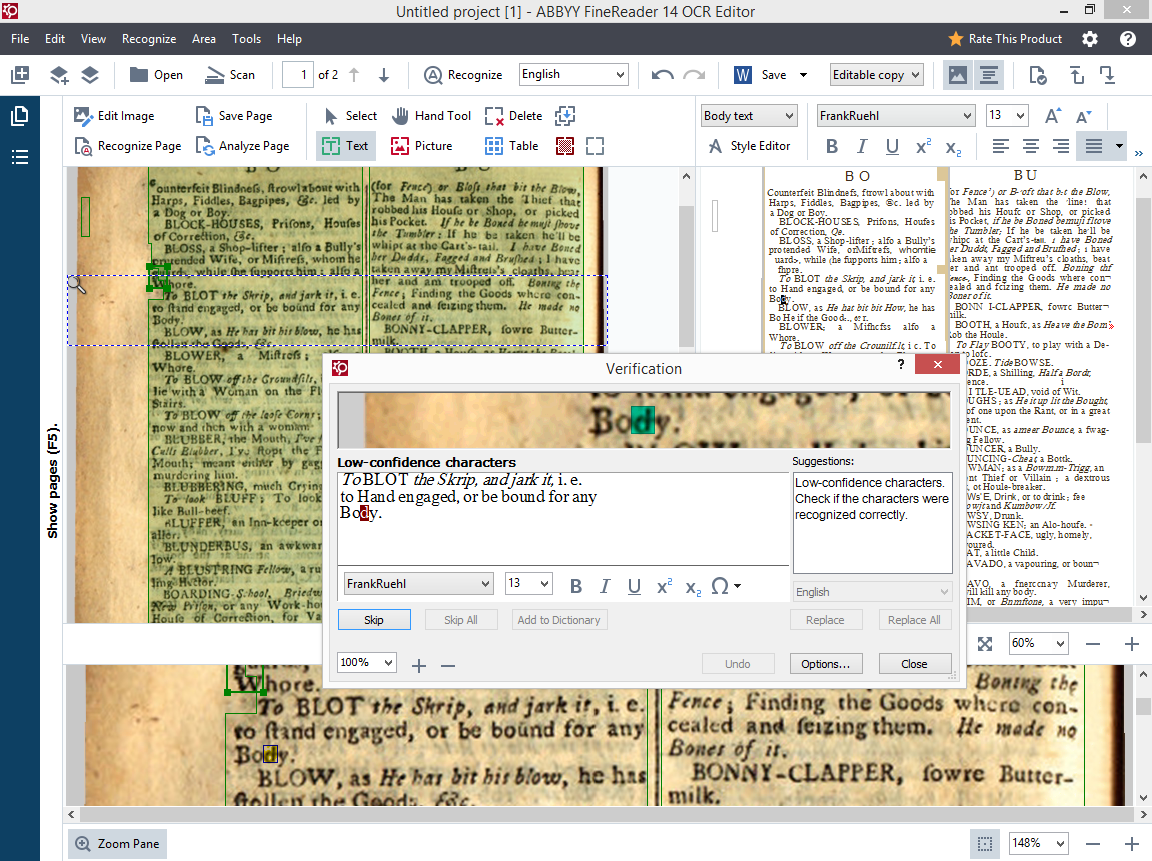
Task: Open FrankRuehl font dropdown in text pane
Action: [896, 115]
